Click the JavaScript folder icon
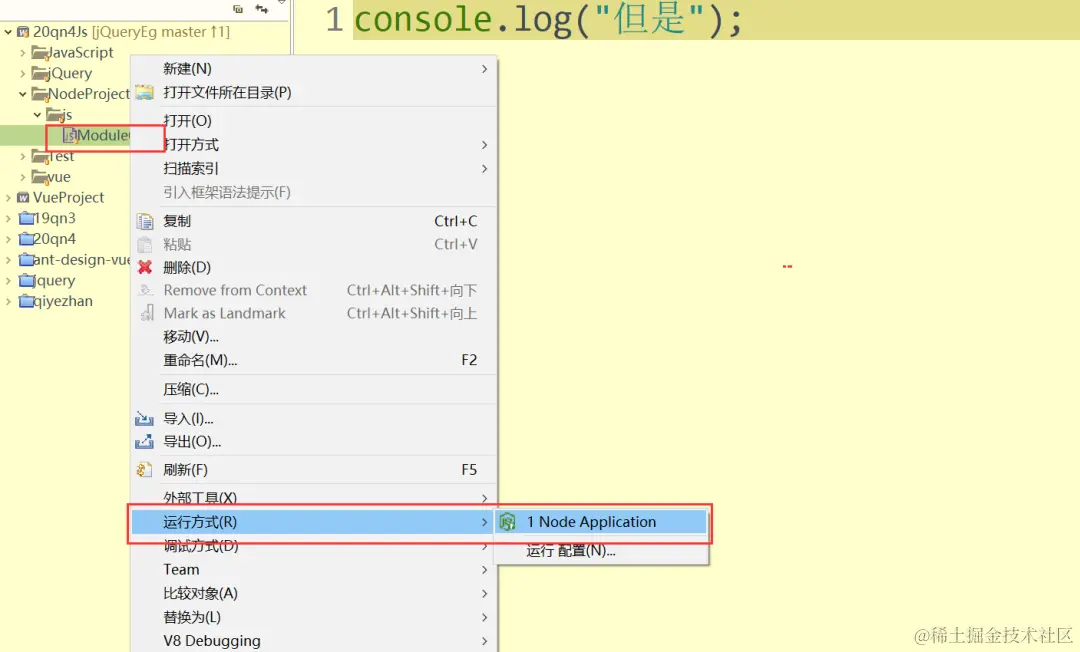 [39, 52]
